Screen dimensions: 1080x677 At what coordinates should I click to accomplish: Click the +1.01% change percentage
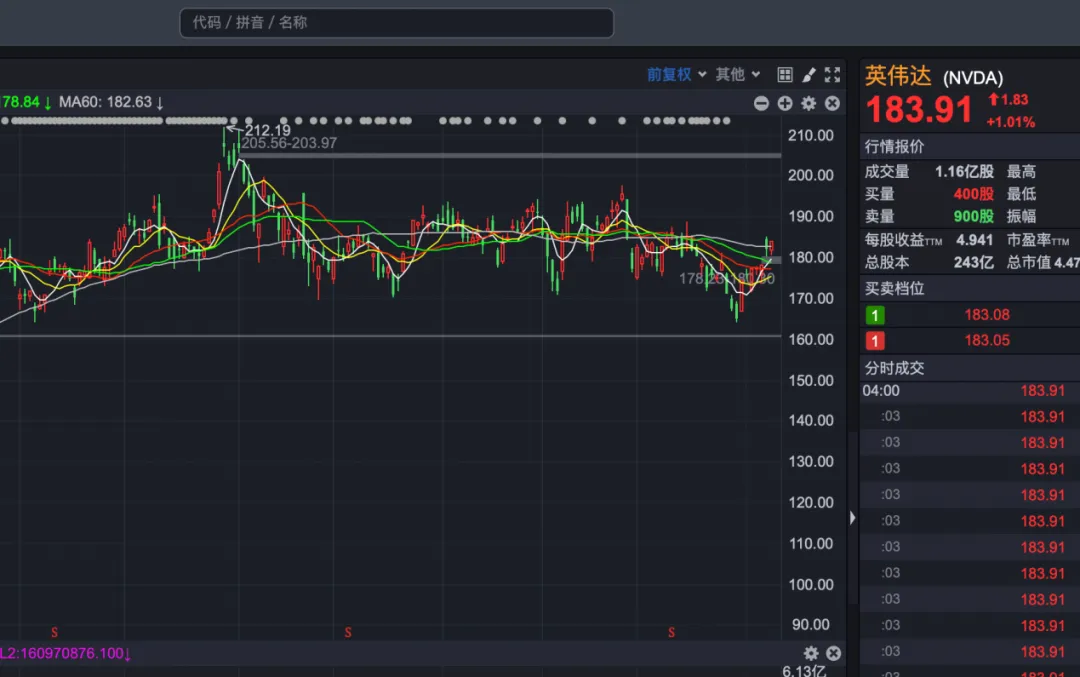1010,123
